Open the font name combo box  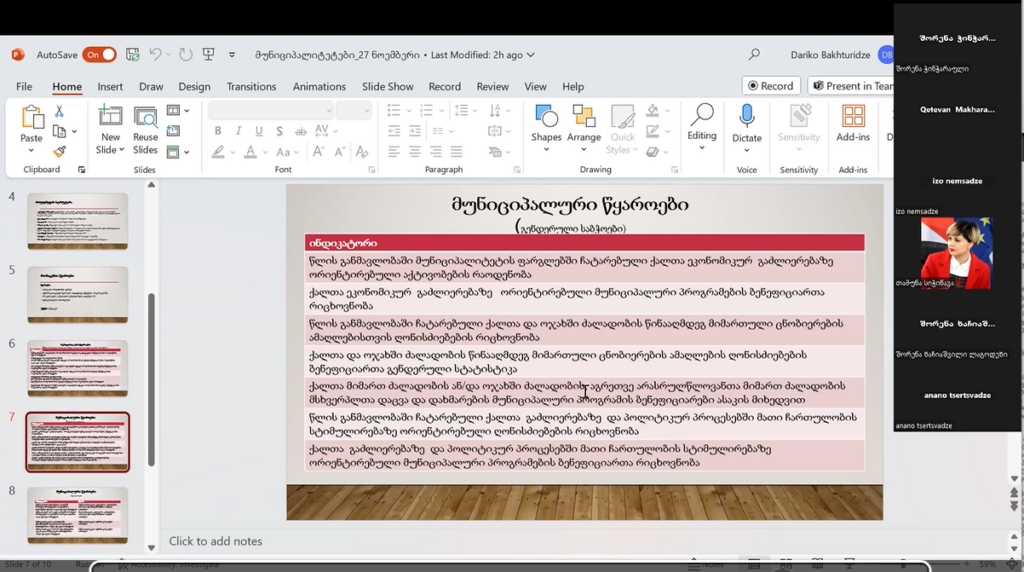(x=270, y=110)
